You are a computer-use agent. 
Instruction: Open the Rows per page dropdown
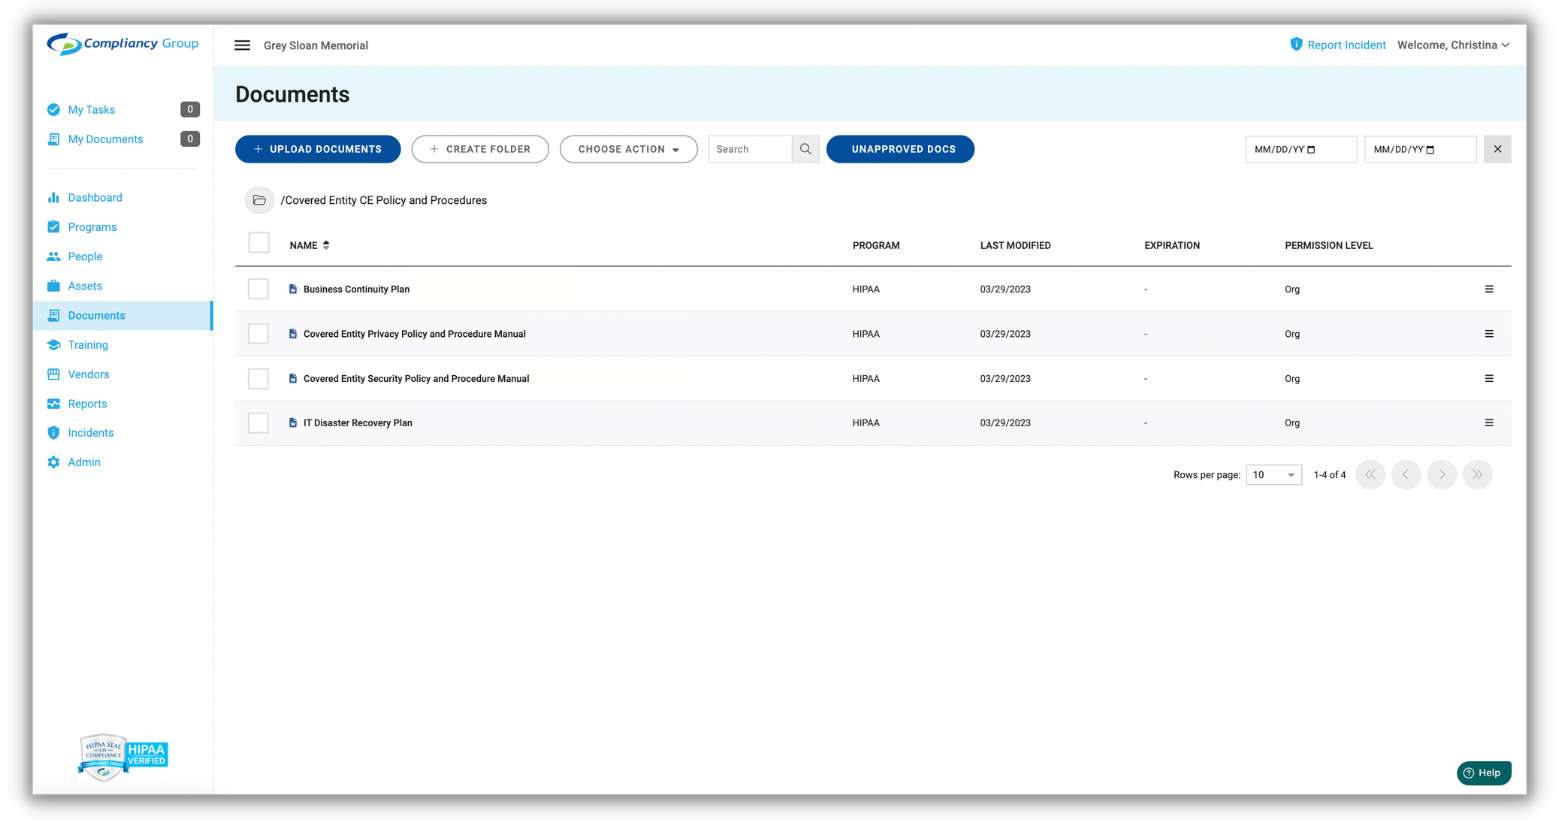coord(1273,474)
